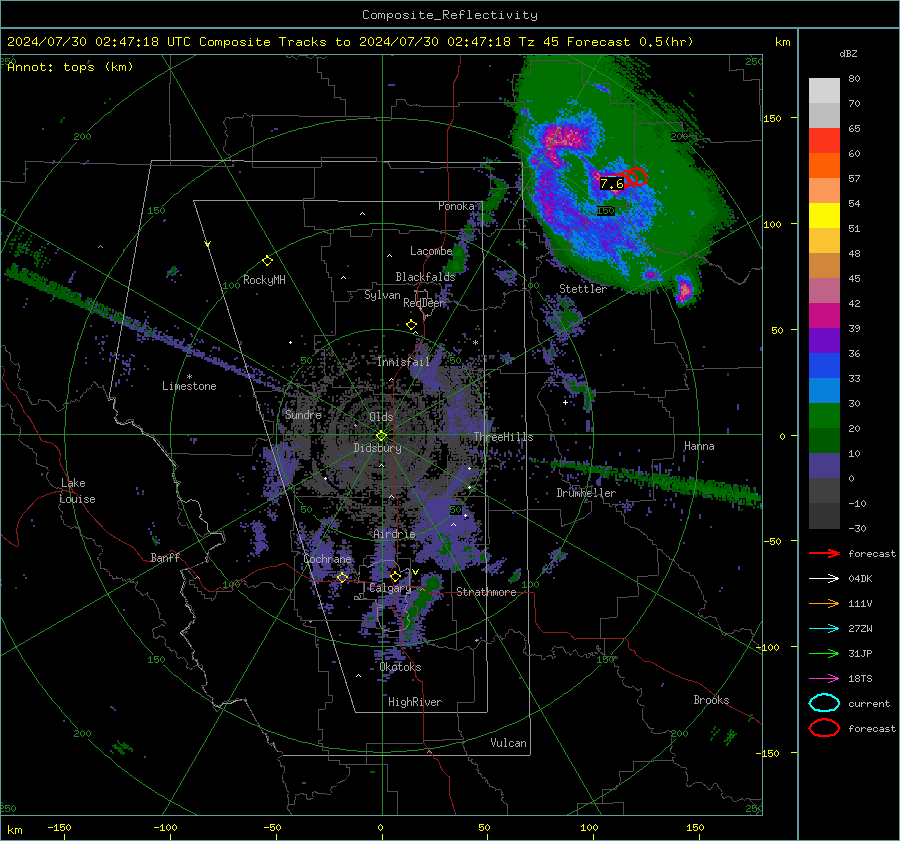The height and width of the screenshot is (841, 900).
Task: Click the cyan arrow beside 27ZW
Action: (824, 629)
